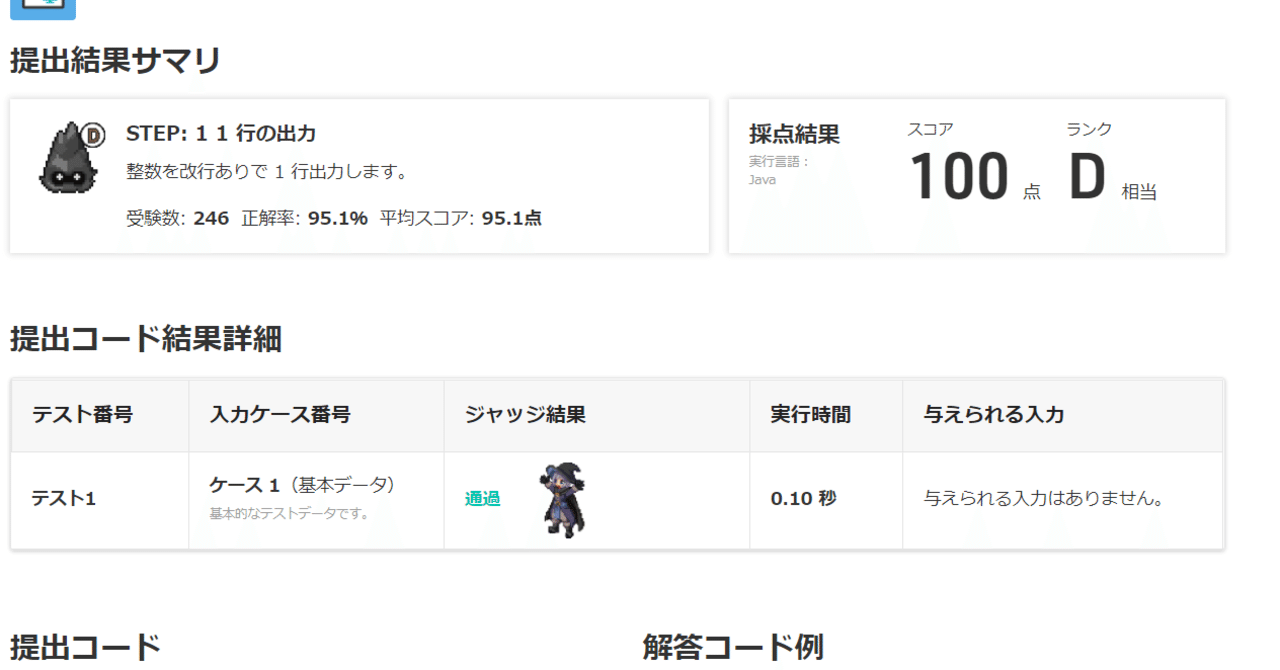Click the 受験数 246 statistic

178,216
